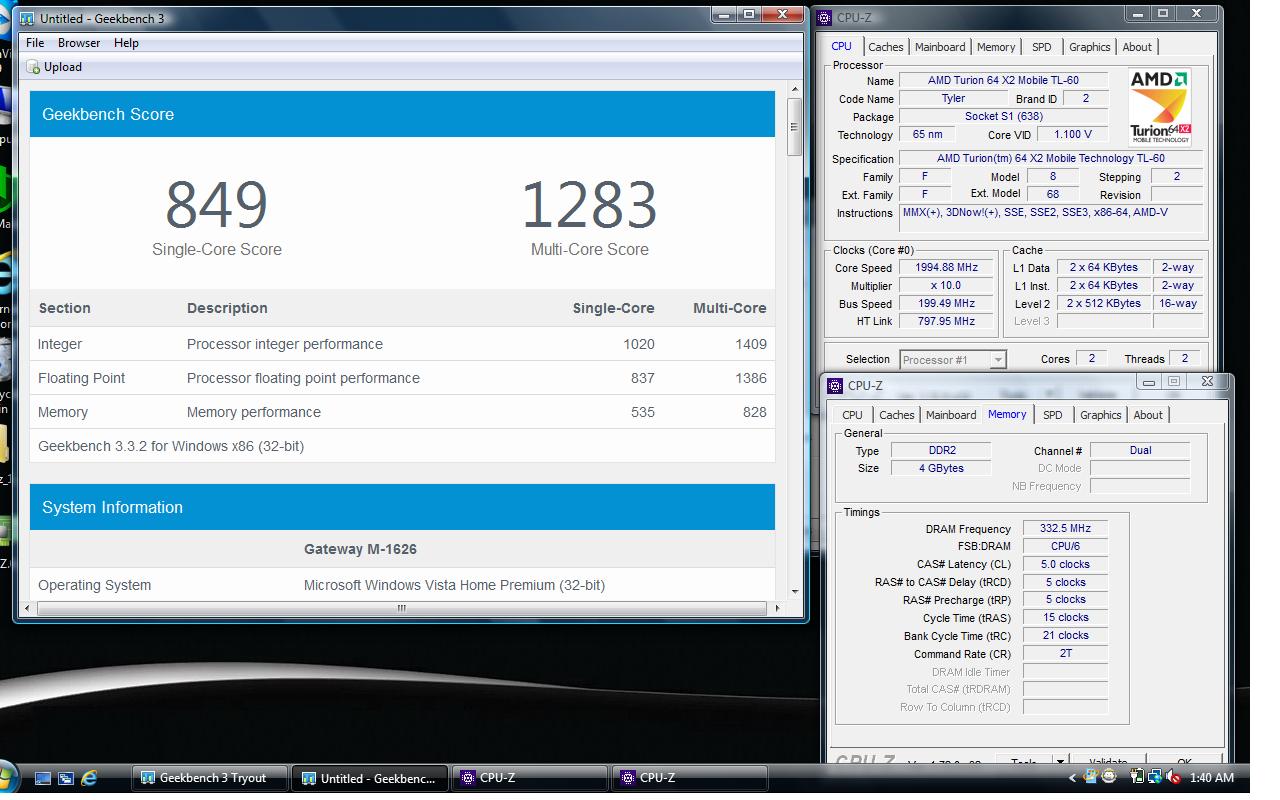This screenshot has width=1280, height=800.
Task: Click the Switch Between Windows quick launch icon
Action: [66, 777]
